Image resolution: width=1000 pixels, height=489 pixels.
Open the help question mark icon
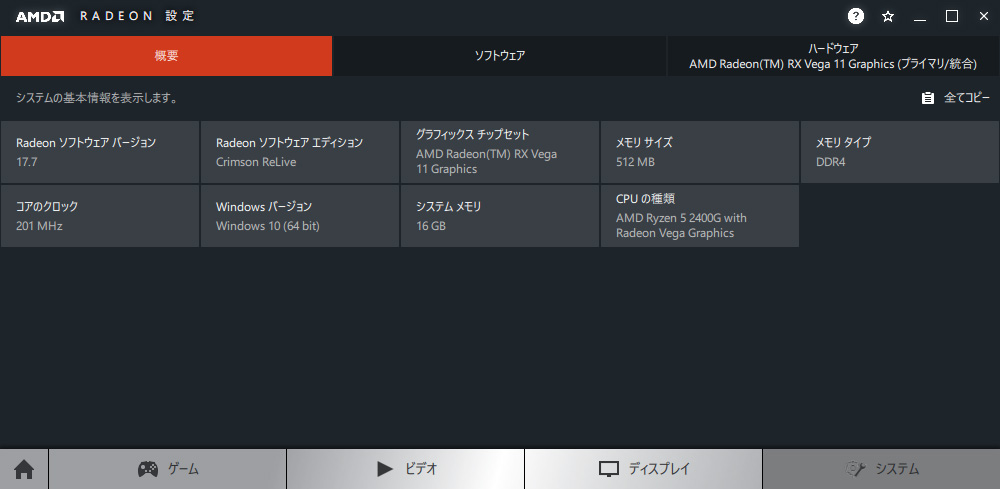tap(856, 17)
